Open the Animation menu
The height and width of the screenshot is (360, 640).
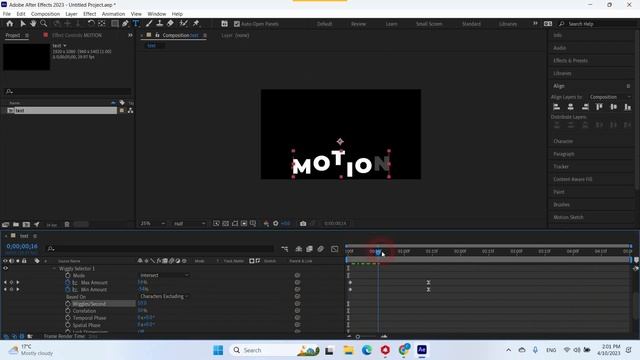coord(113,14)
